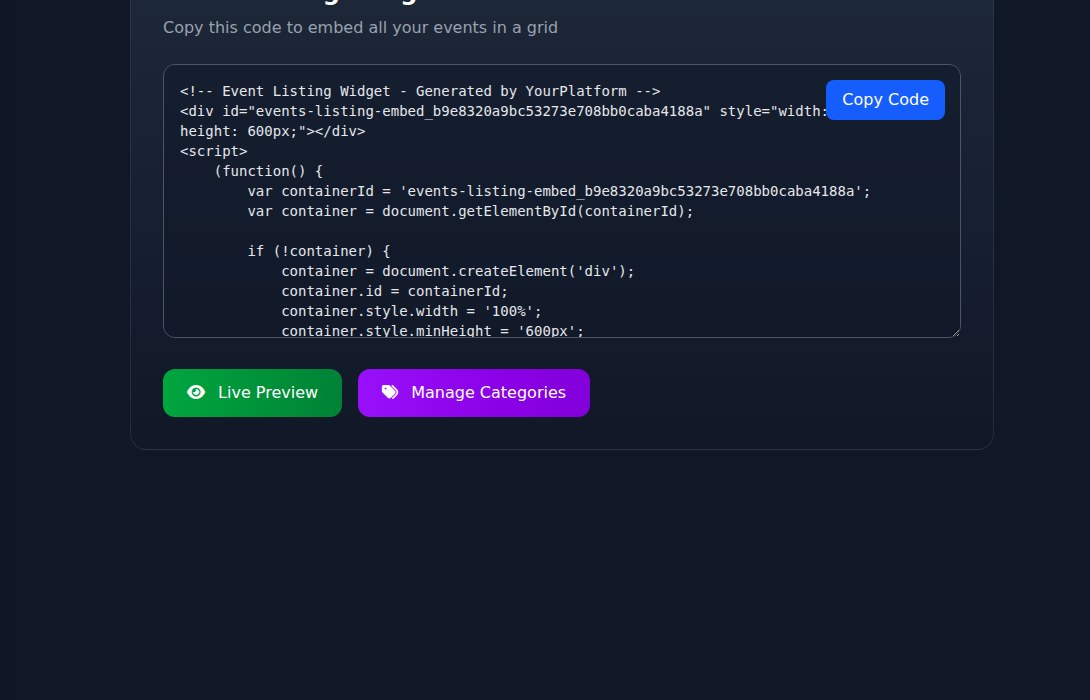
Task: Click the "container.style.width = '100%'" line
Action: click(412, 311)
